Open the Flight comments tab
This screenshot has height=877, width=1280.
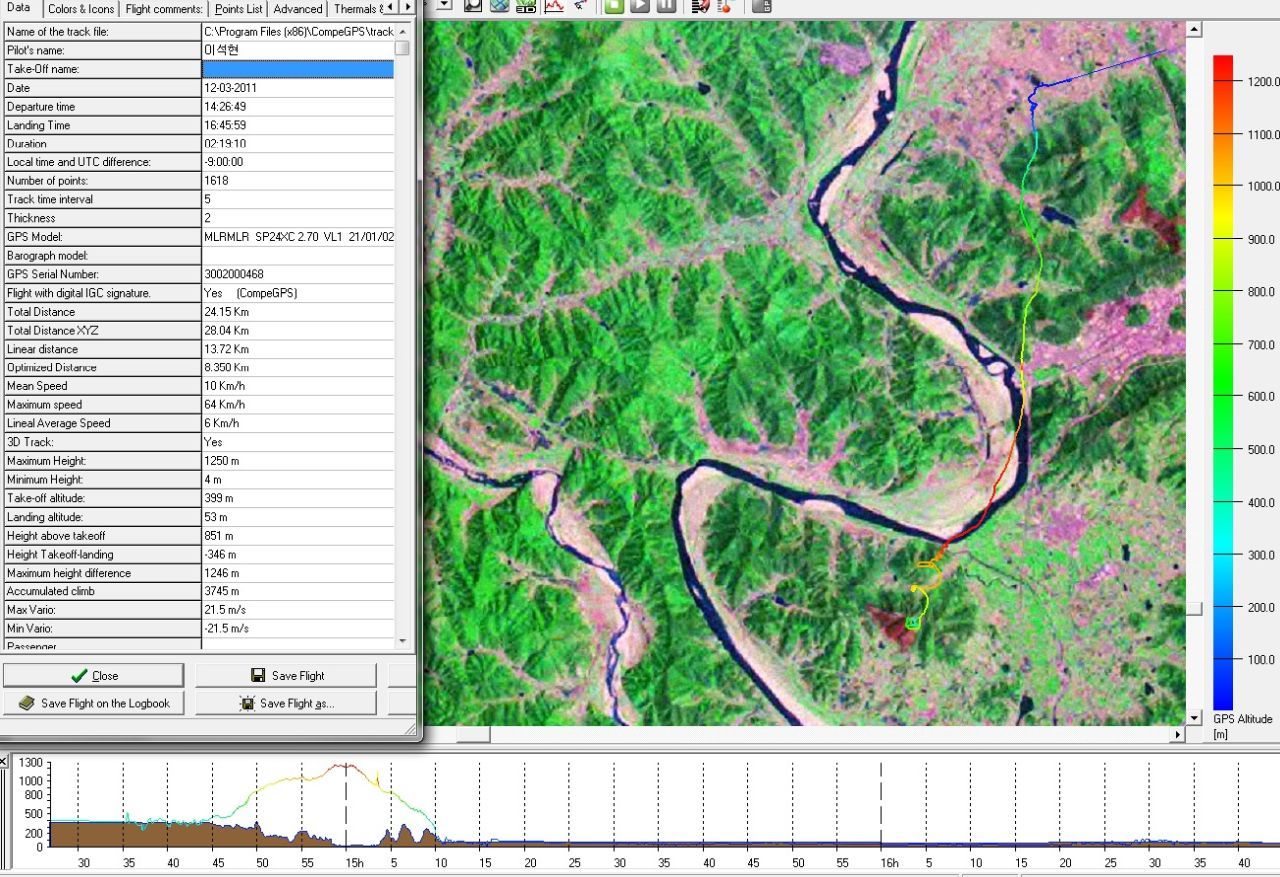point(165,9)
